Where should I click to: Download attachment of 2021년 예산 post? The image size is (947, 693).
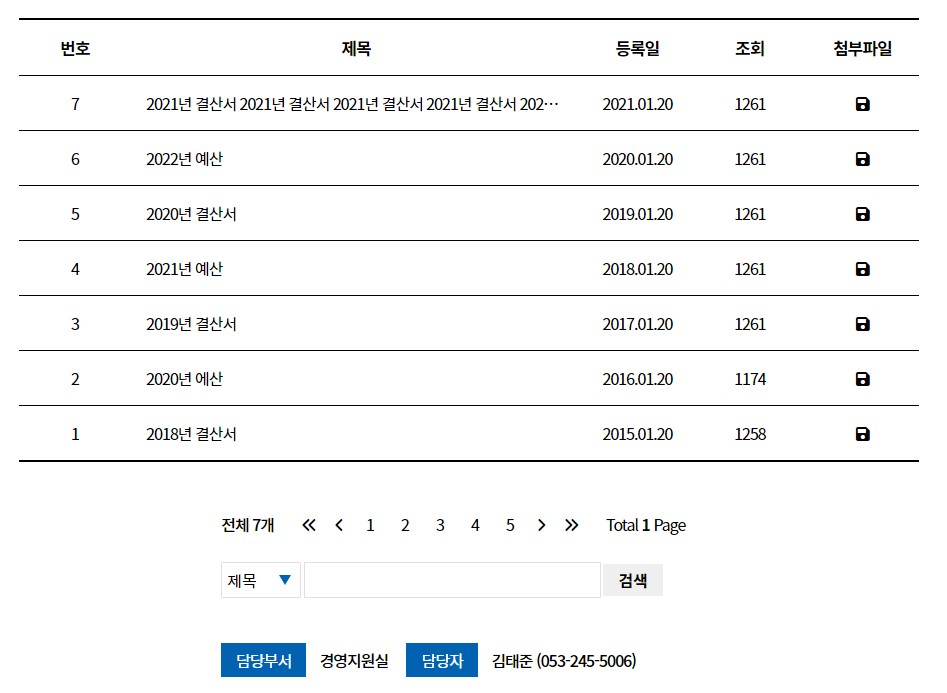coord(862,269)
